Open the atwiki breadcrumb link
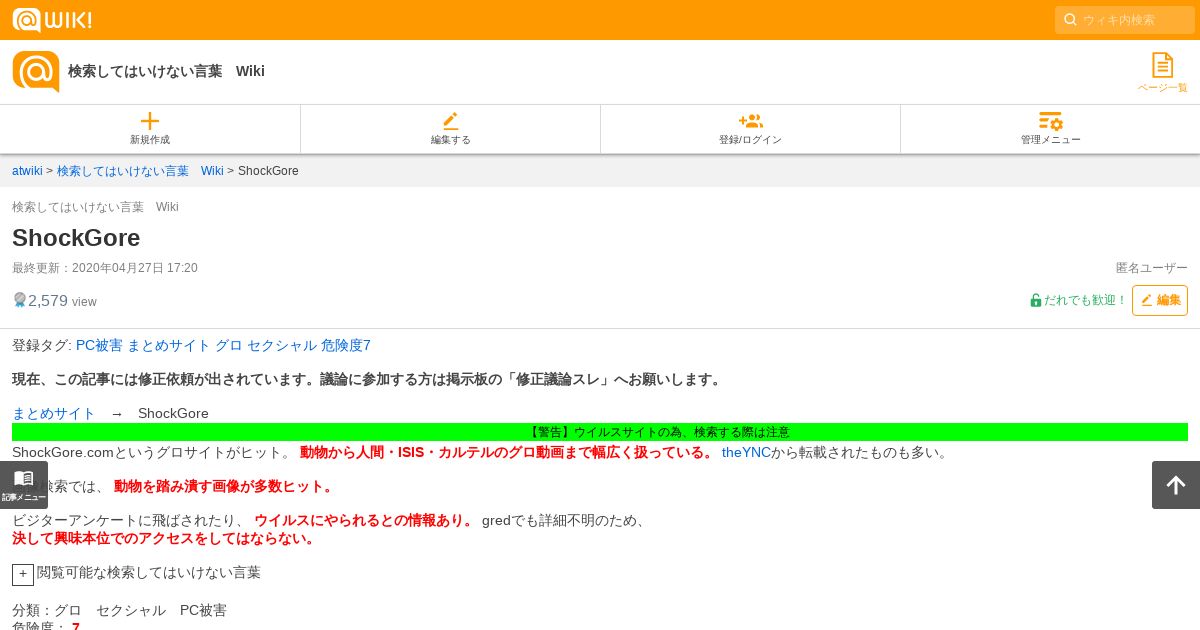 27,171
